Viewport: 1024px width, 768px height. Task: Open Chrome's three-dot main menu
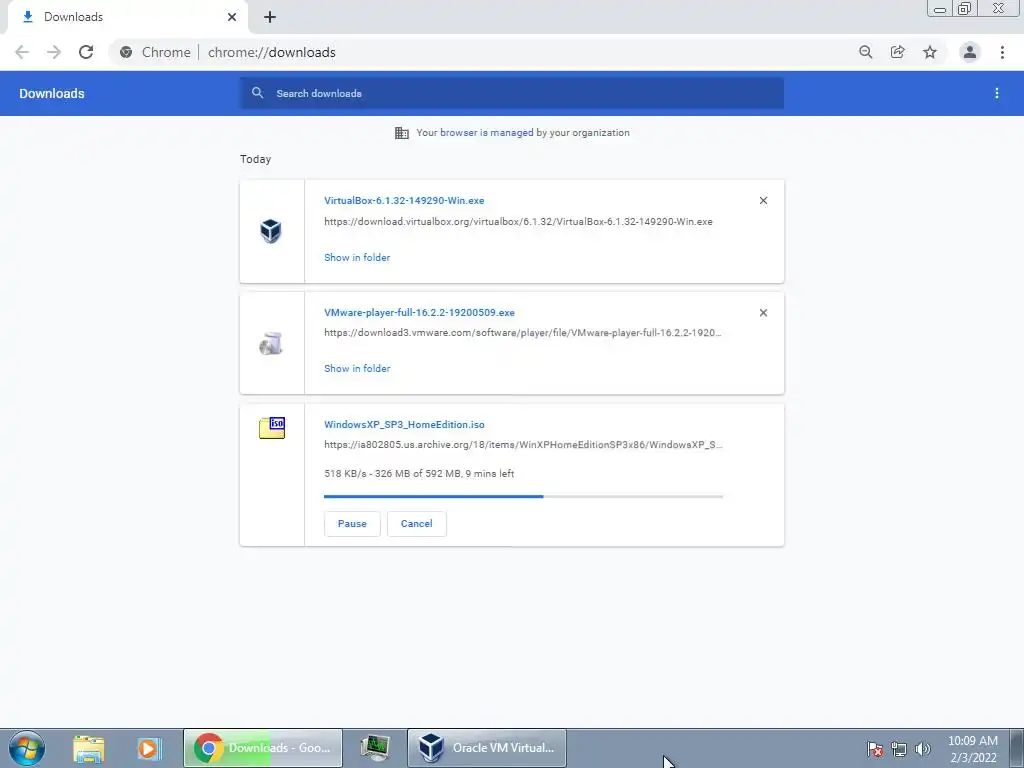coord(1002,52)
